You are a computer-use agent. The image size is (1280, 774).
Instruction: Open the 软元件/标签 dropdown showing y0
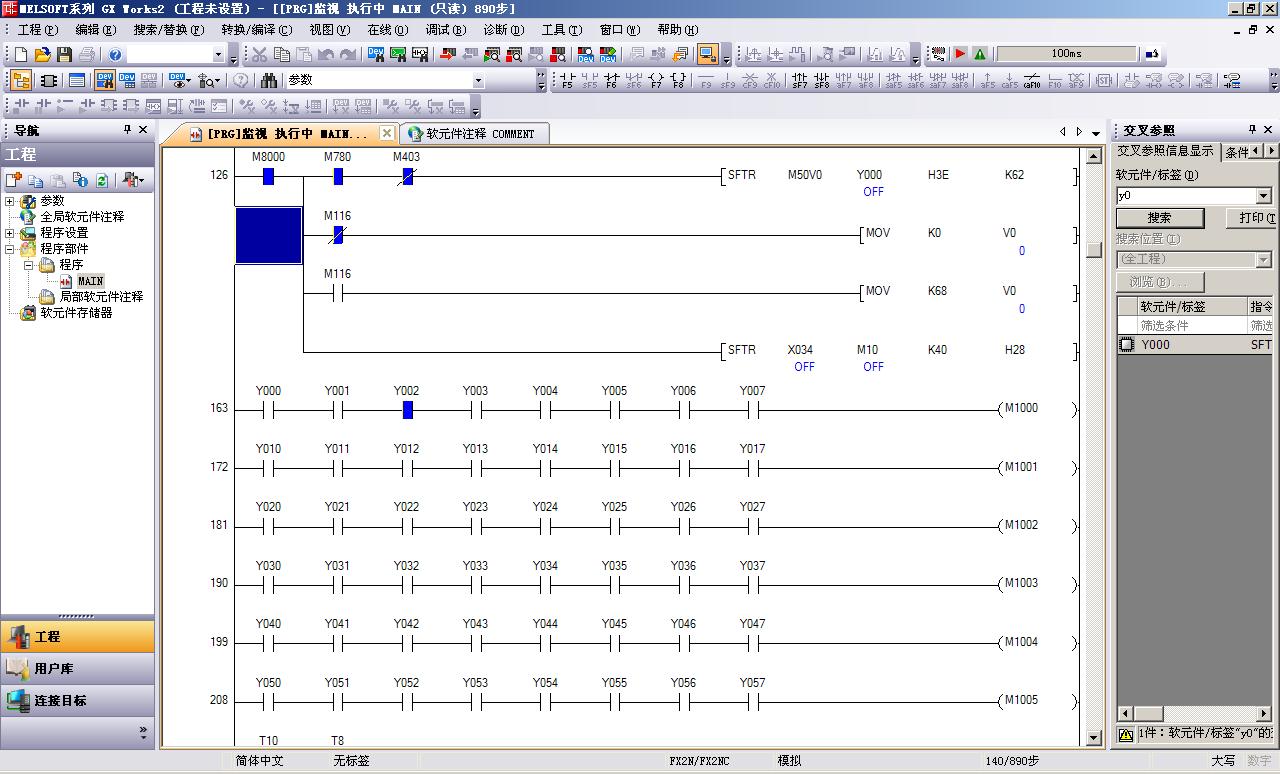(x=1263, y=196)
